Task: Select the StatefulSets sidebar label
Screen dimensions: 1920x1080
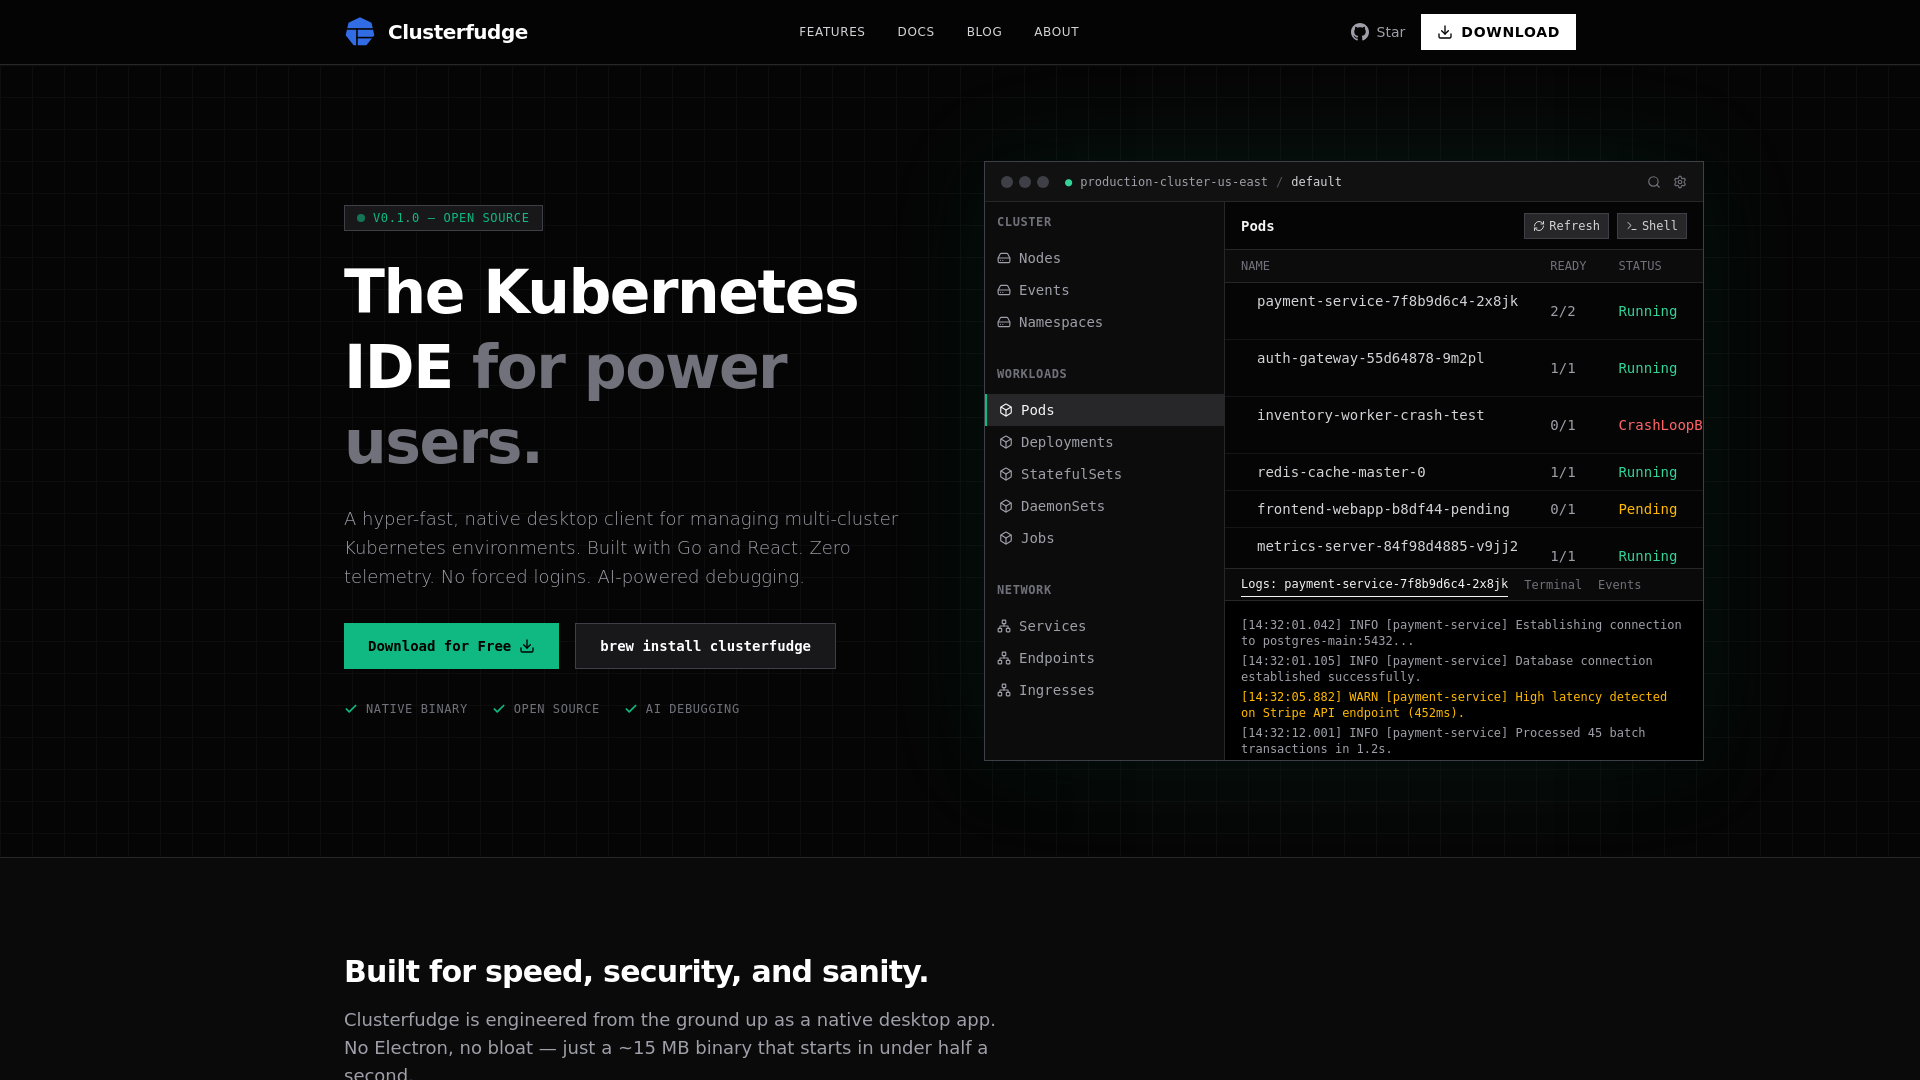Action: coord(1071,474)
